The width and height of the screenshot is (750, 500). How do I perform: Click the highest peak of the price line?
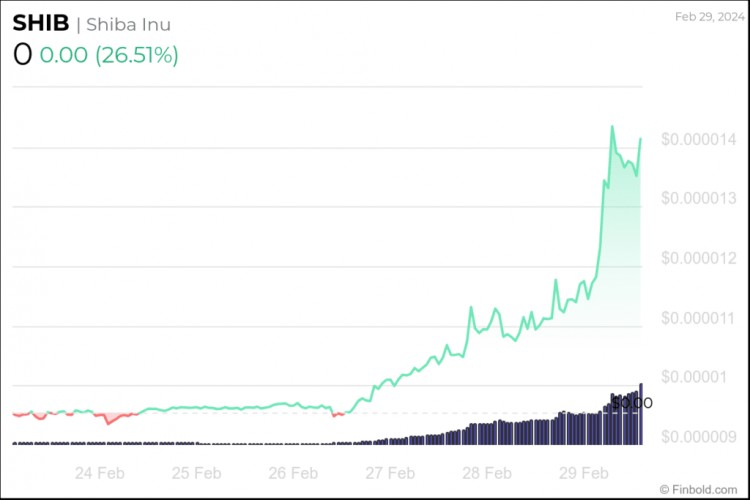612,127
